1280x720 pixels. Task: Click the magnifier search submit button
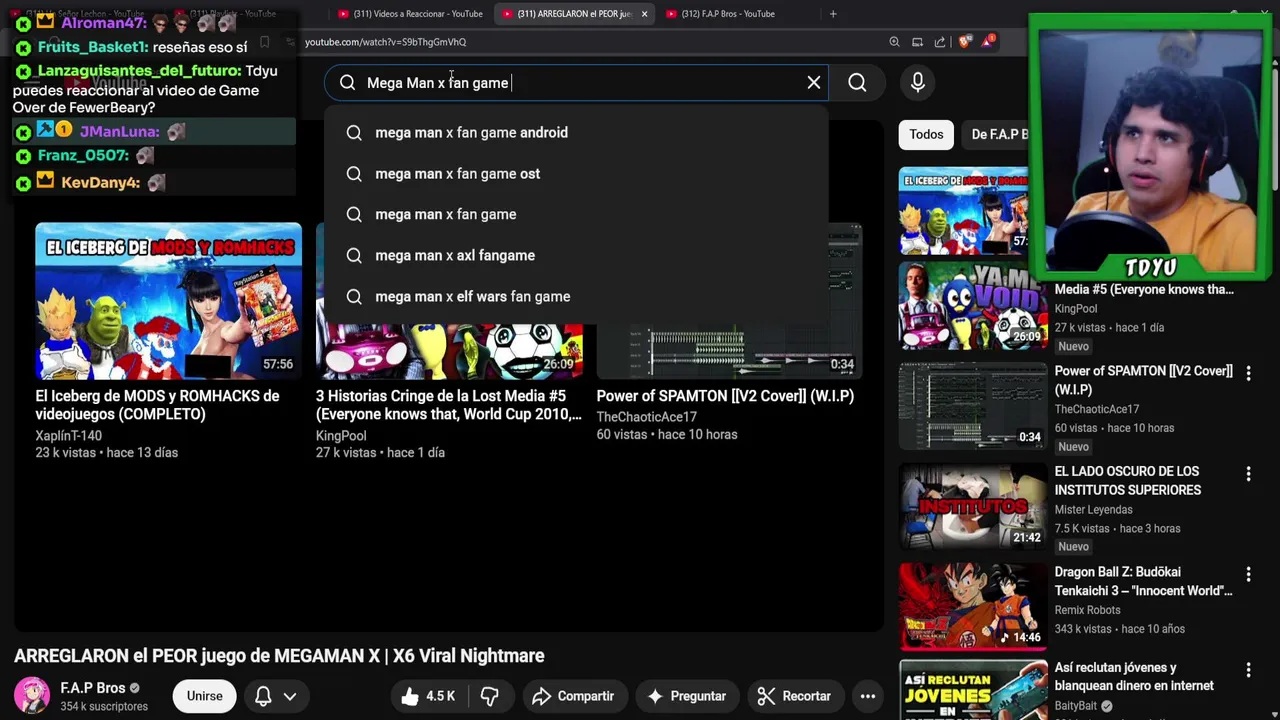pyautogui.click(x=857, y=83)
